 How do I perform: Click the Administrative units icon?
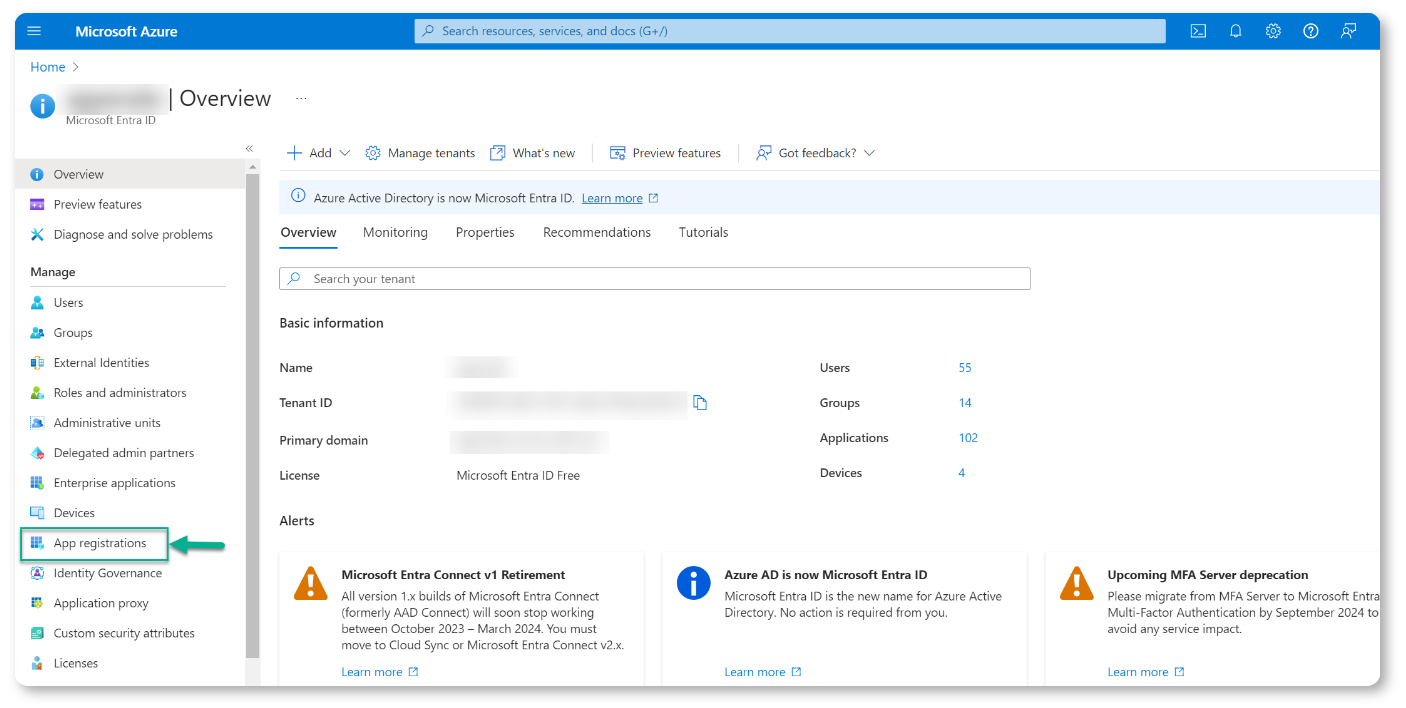(x=37, y=423)
